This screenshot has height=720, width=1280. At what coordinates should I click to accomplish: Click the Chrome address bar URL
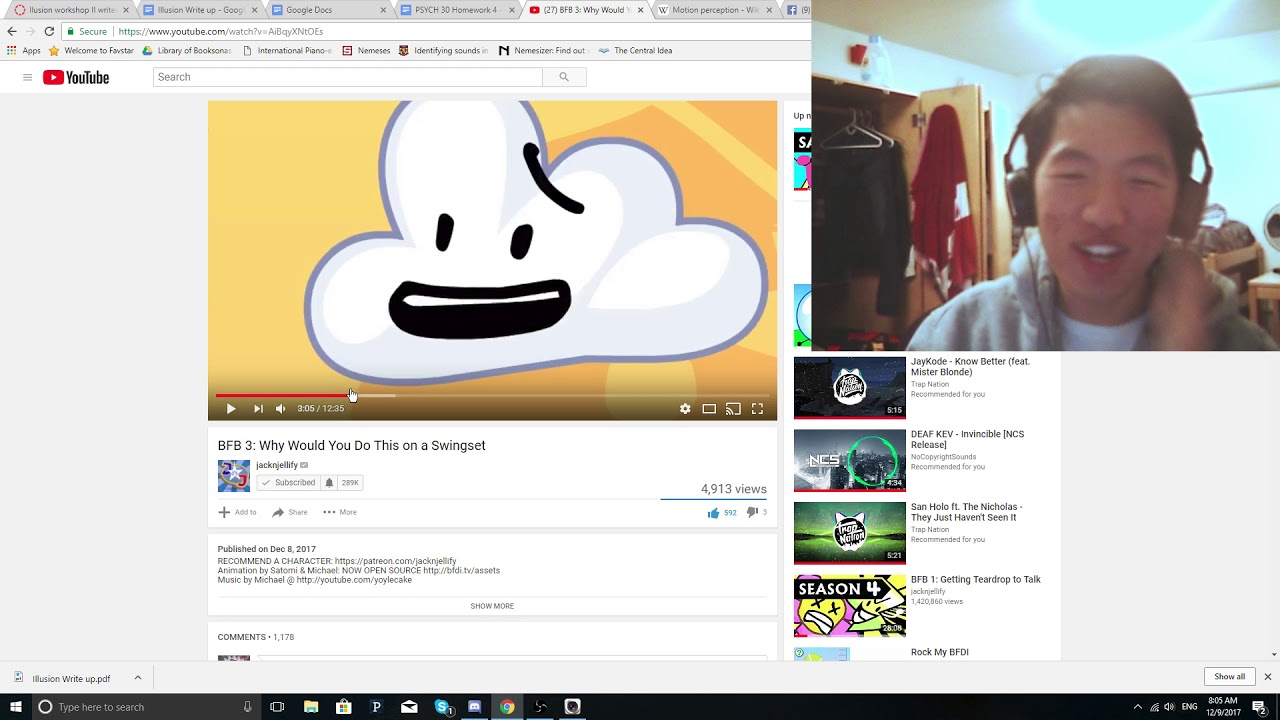tap(220, 31)
